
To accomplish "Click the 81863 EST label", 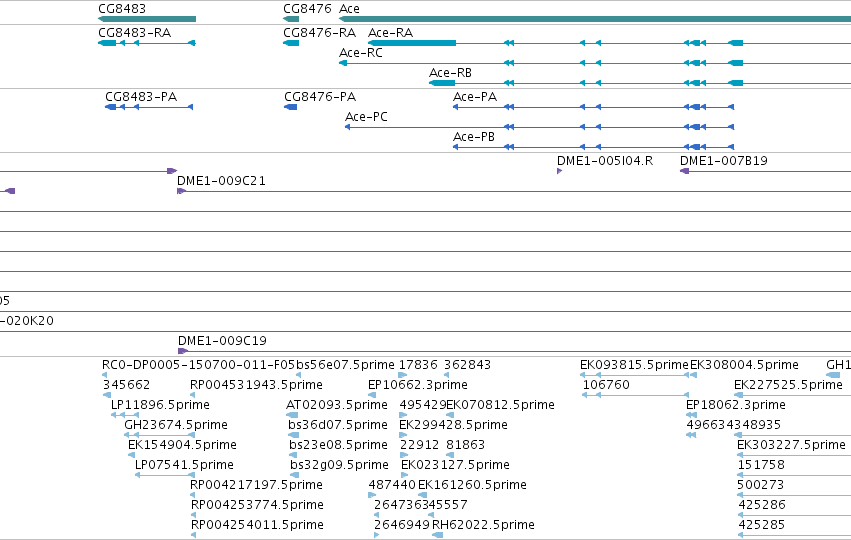I will [466, 445].
